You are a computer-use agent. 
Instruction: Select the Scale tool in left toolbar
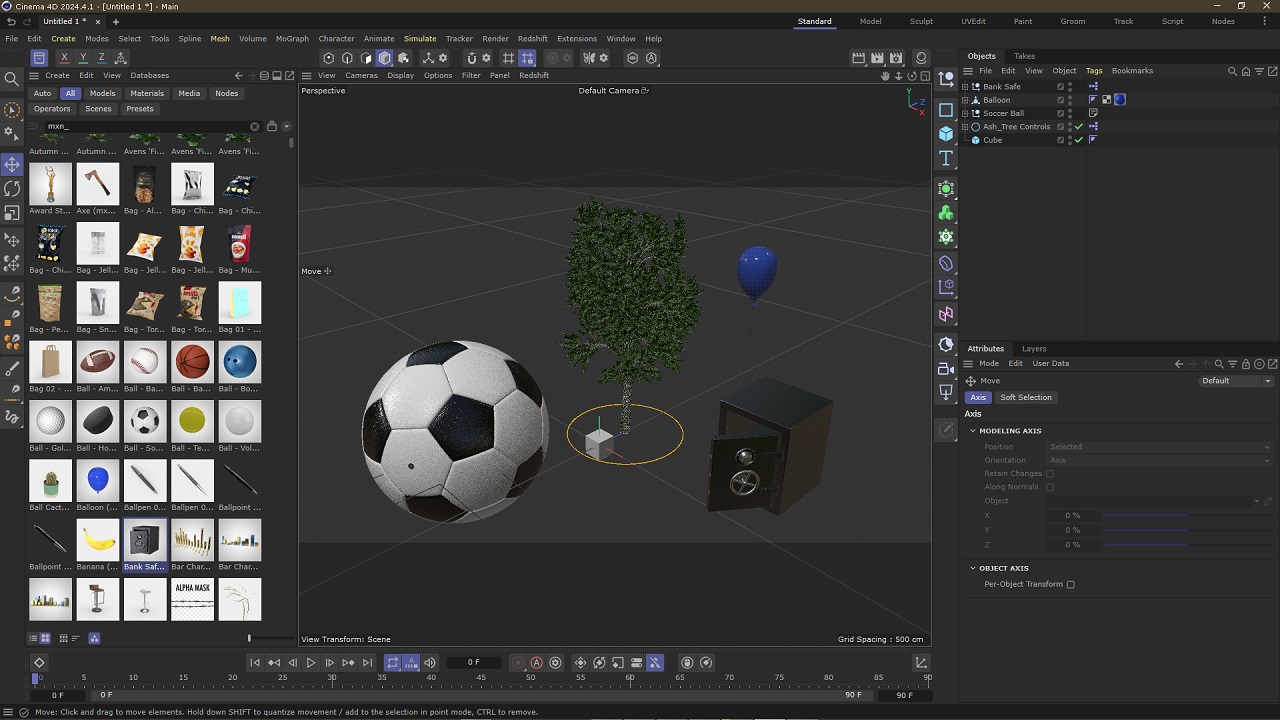[x=12, y=213]
